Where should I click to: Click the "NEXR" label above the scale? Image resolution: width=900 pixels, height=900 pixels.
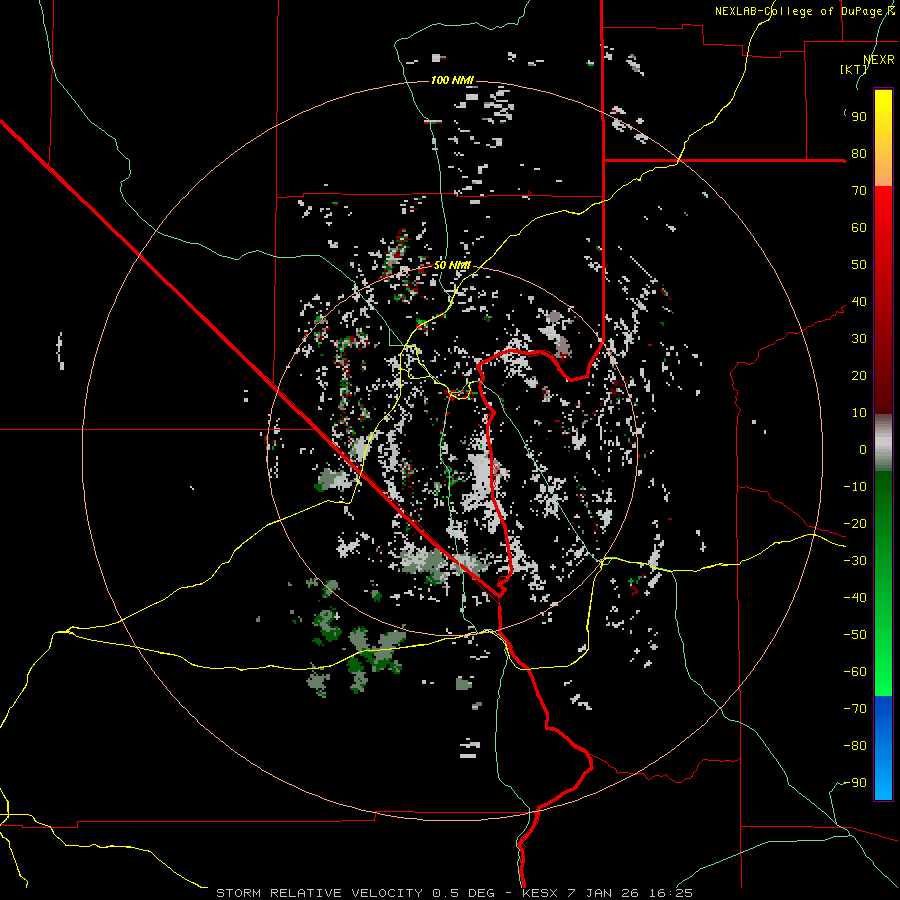[x=879, y=60]
